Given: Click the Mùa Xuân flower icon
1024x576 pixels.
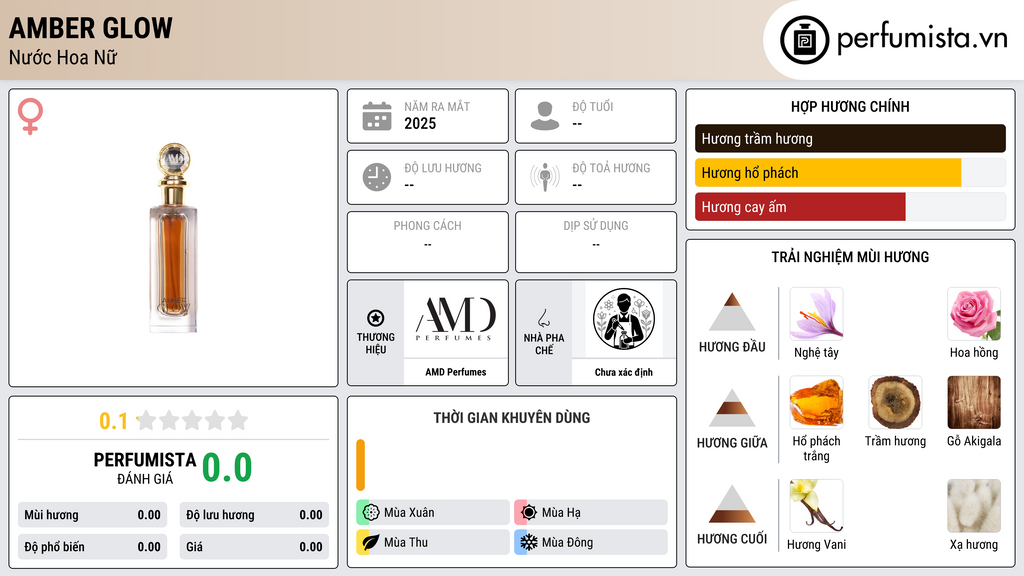Looking at the screenshot, I should [x=371, y=513].
